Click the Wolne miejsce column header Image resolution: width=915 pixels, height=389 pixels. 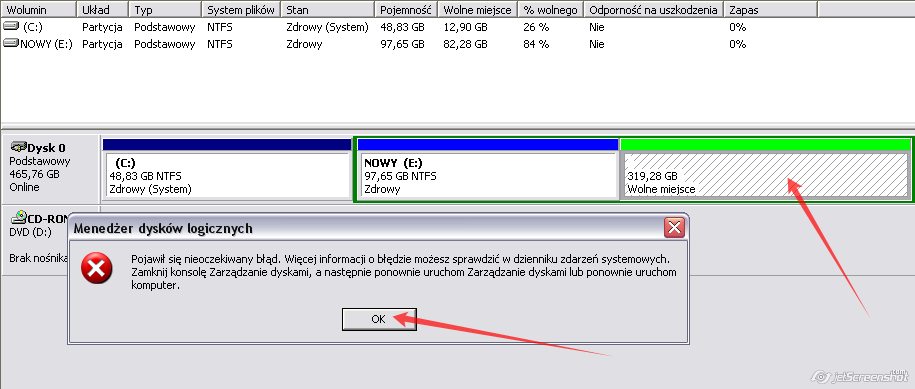[478, 10]
